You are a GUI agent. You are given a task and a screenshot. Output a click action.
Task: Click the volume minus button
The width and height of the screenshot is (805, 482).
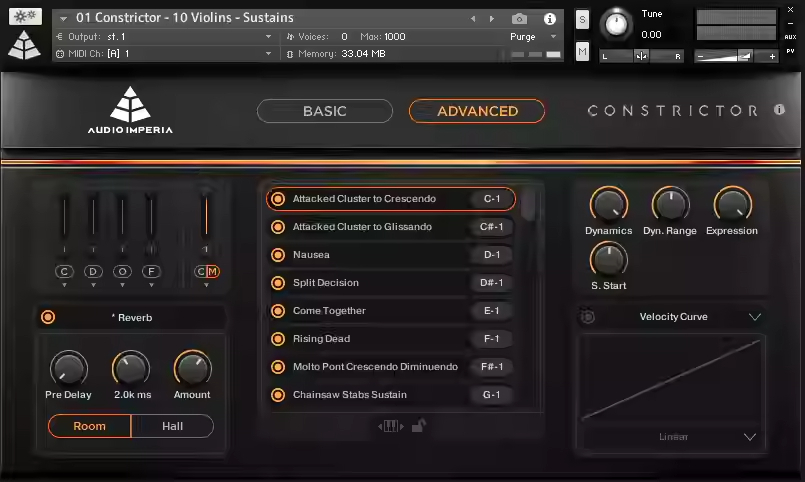[x=700, y=56]
